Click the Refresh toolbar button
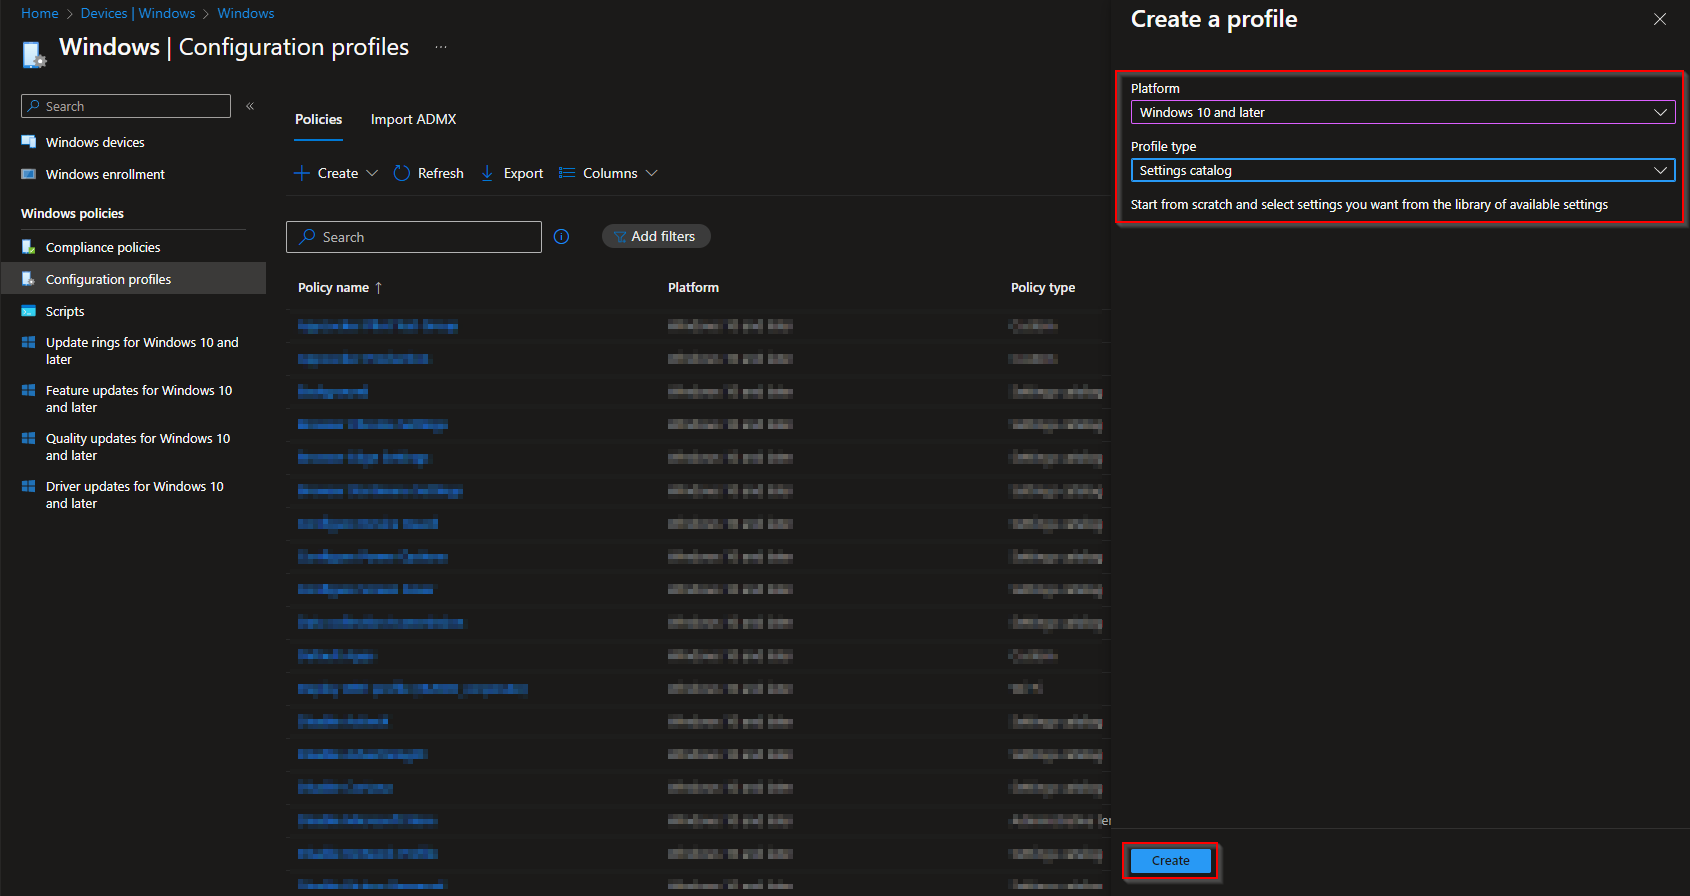1690x896 pixels. (x=429, y=173)
